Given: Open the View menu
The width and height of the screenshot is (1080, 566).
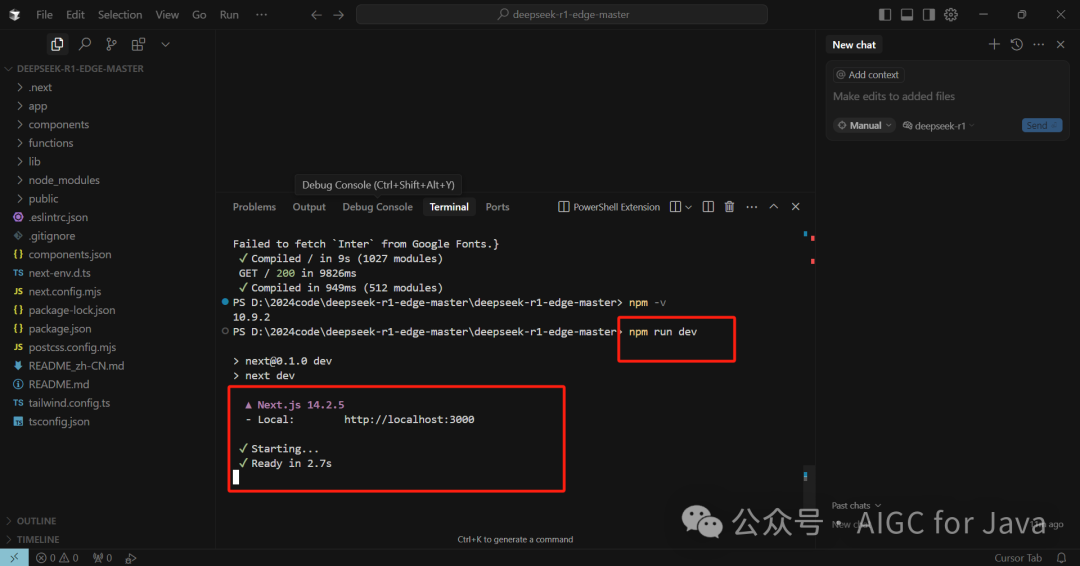Looking at the screenshot, I should pyautogui.click(x=167, y=14).
